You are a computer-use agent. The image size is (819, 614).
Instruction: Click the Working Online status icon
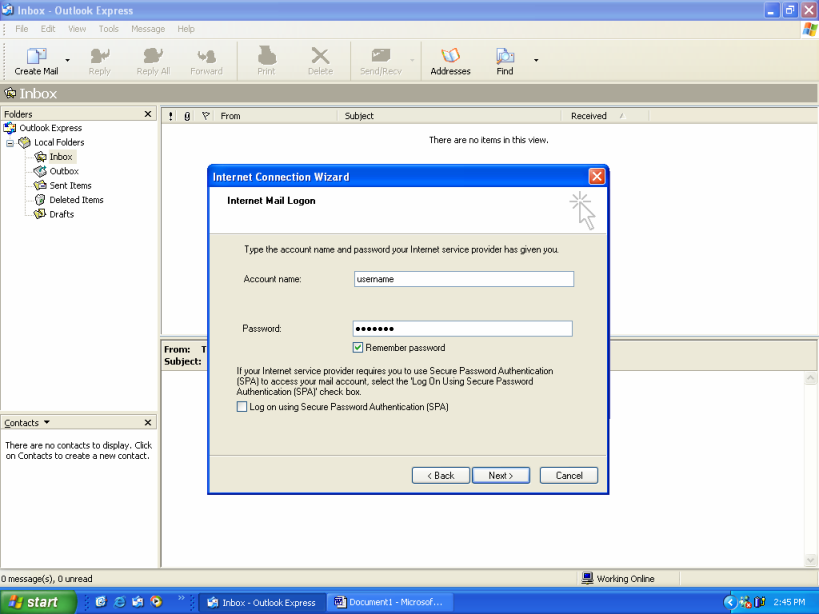(x=588, y=578)
